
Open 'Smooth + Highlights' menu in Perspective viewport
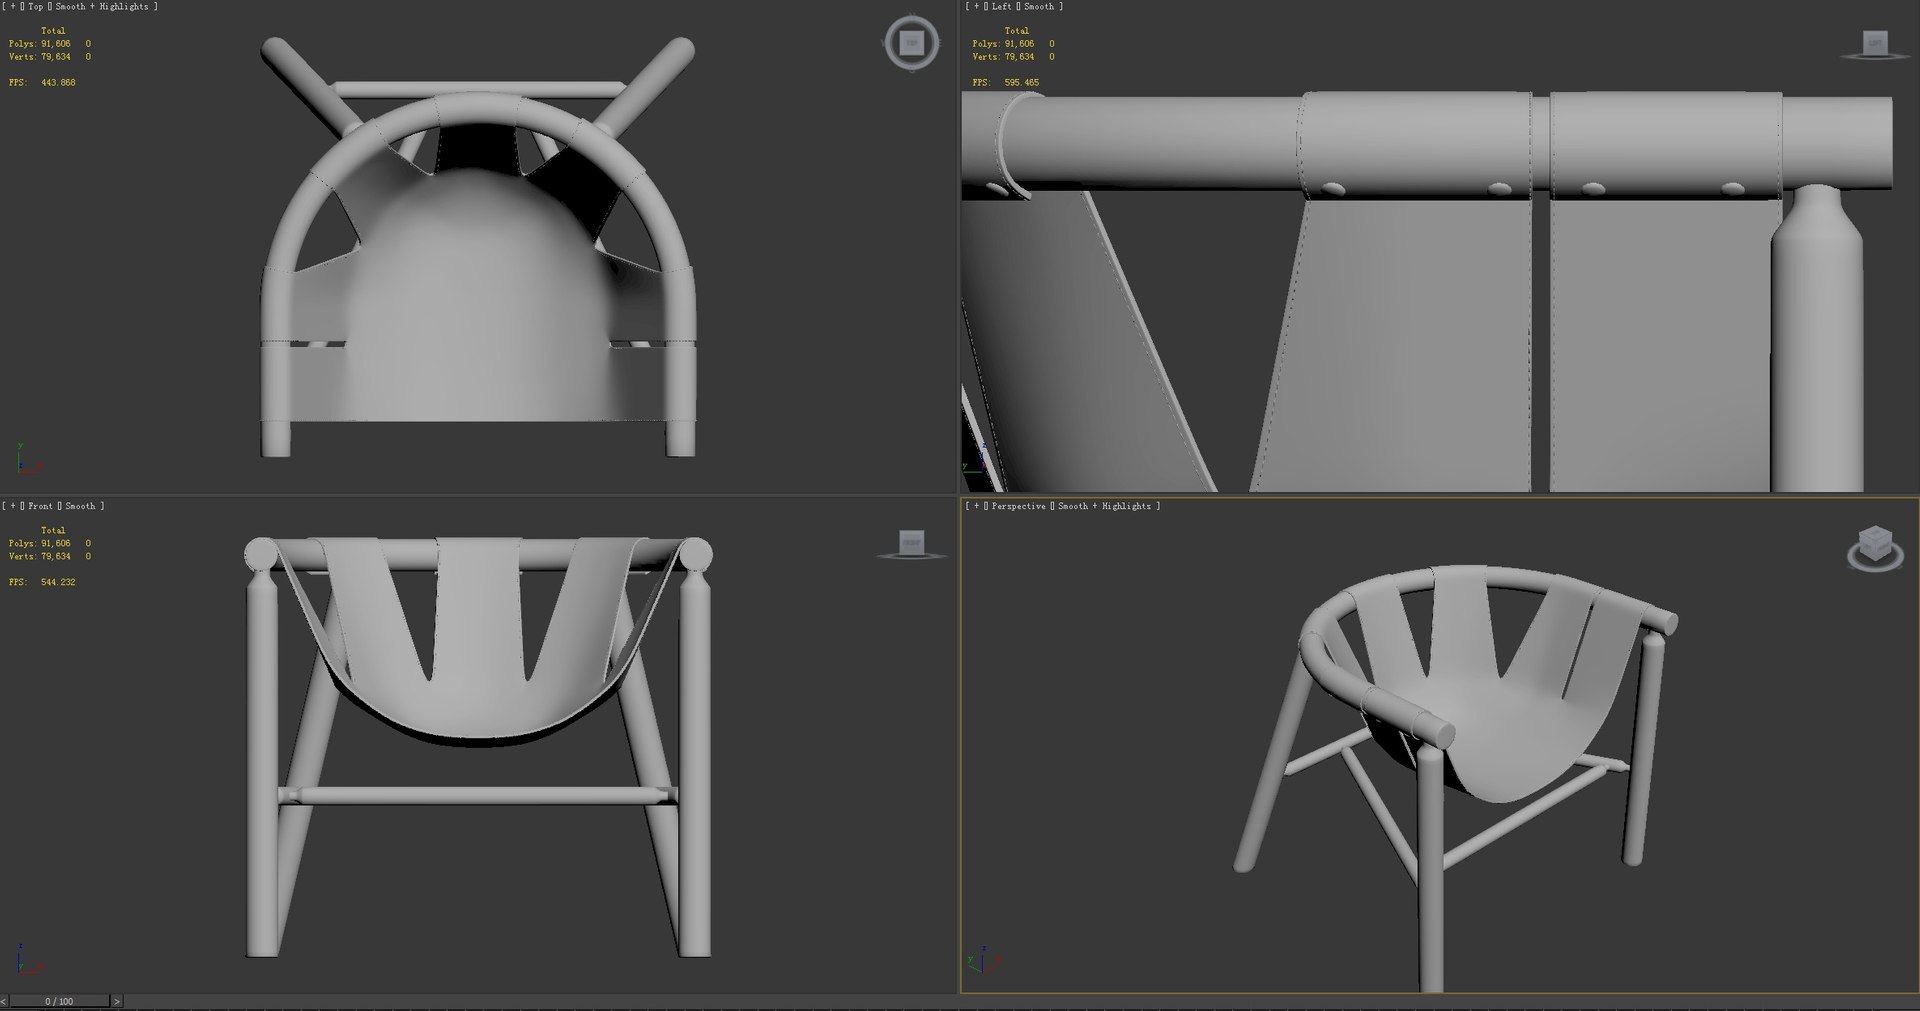(1105, 506)
